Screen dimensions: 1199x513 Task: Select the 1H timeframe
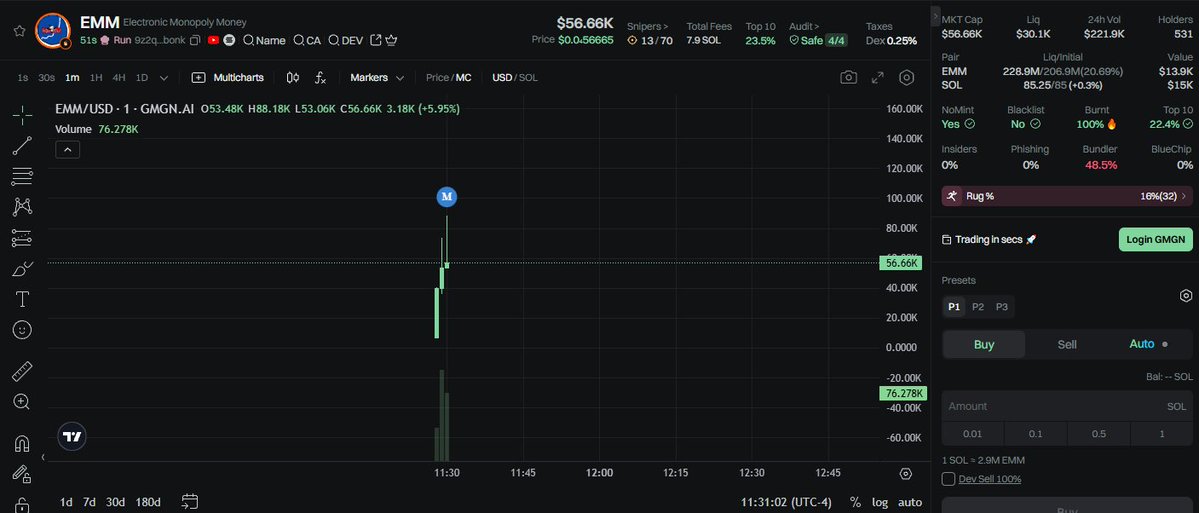(x=96, y=77)
